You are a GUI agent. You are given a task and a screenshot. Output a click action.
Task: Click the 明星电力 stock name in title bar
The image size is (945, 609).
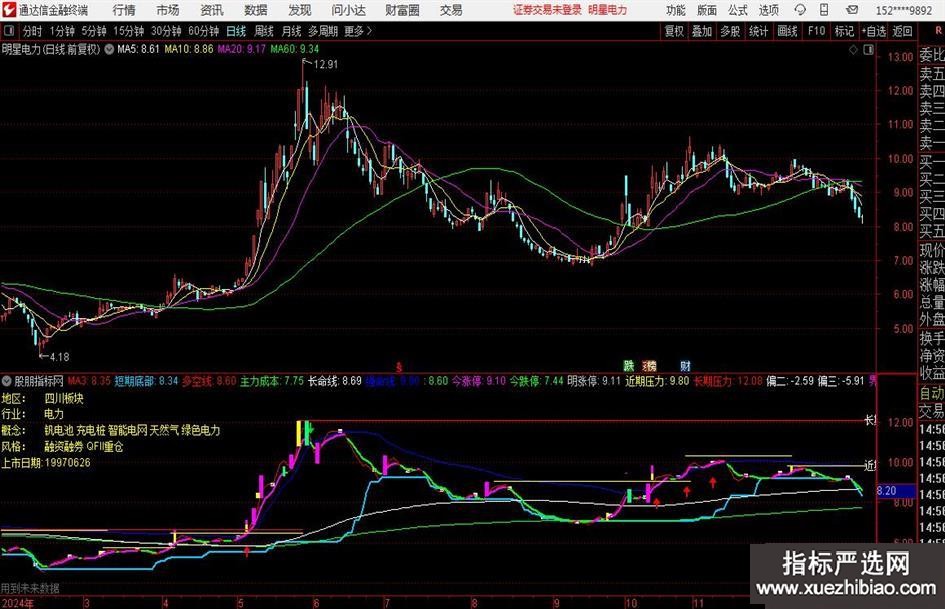point(608,10)
